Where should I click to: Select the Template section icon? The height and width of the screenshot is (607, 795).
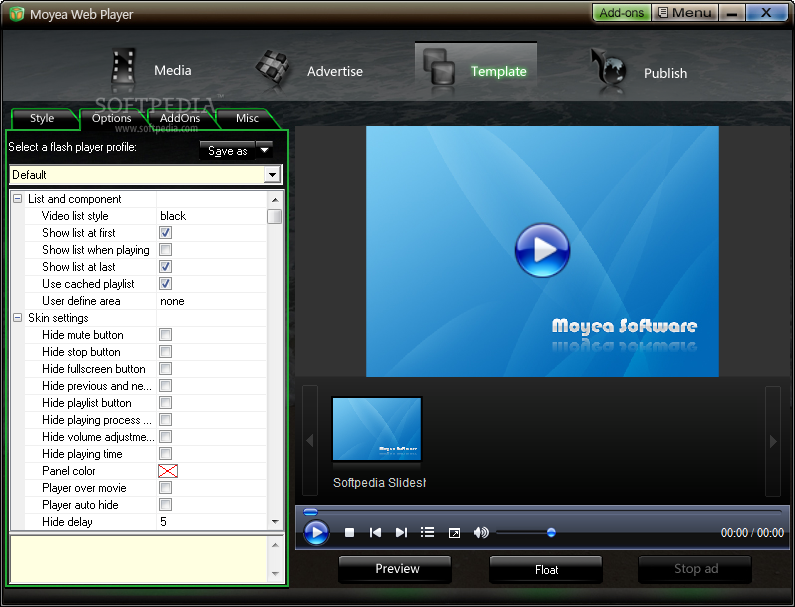coord(439,67)
